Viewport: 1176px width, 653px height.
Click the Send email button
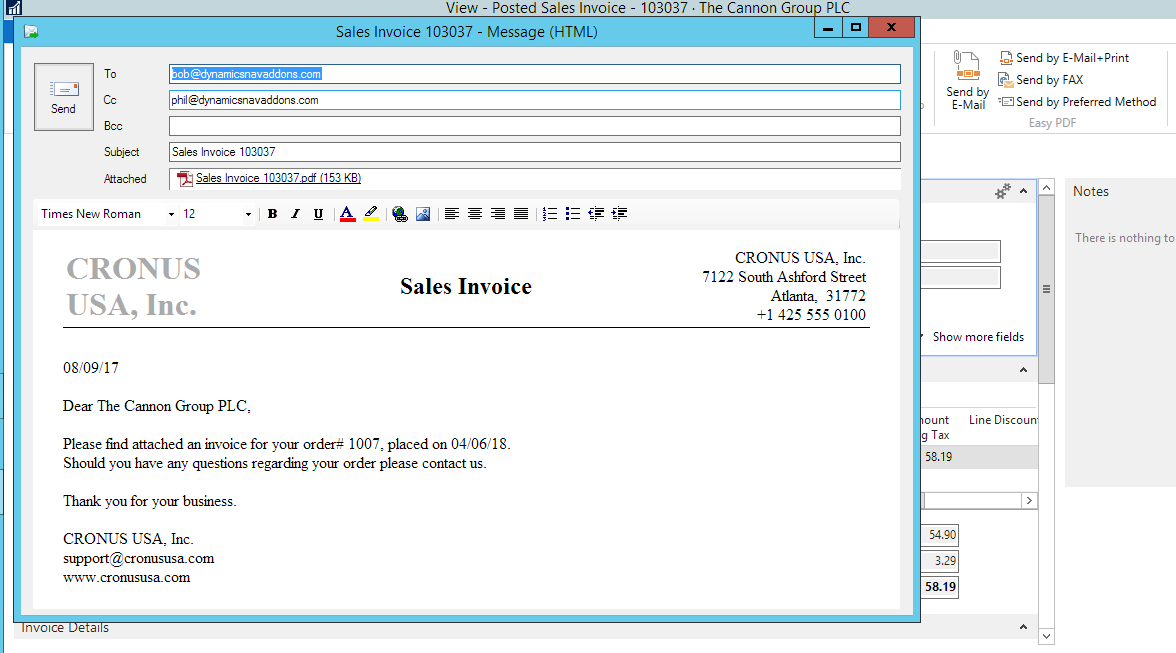tap(64, 97)
